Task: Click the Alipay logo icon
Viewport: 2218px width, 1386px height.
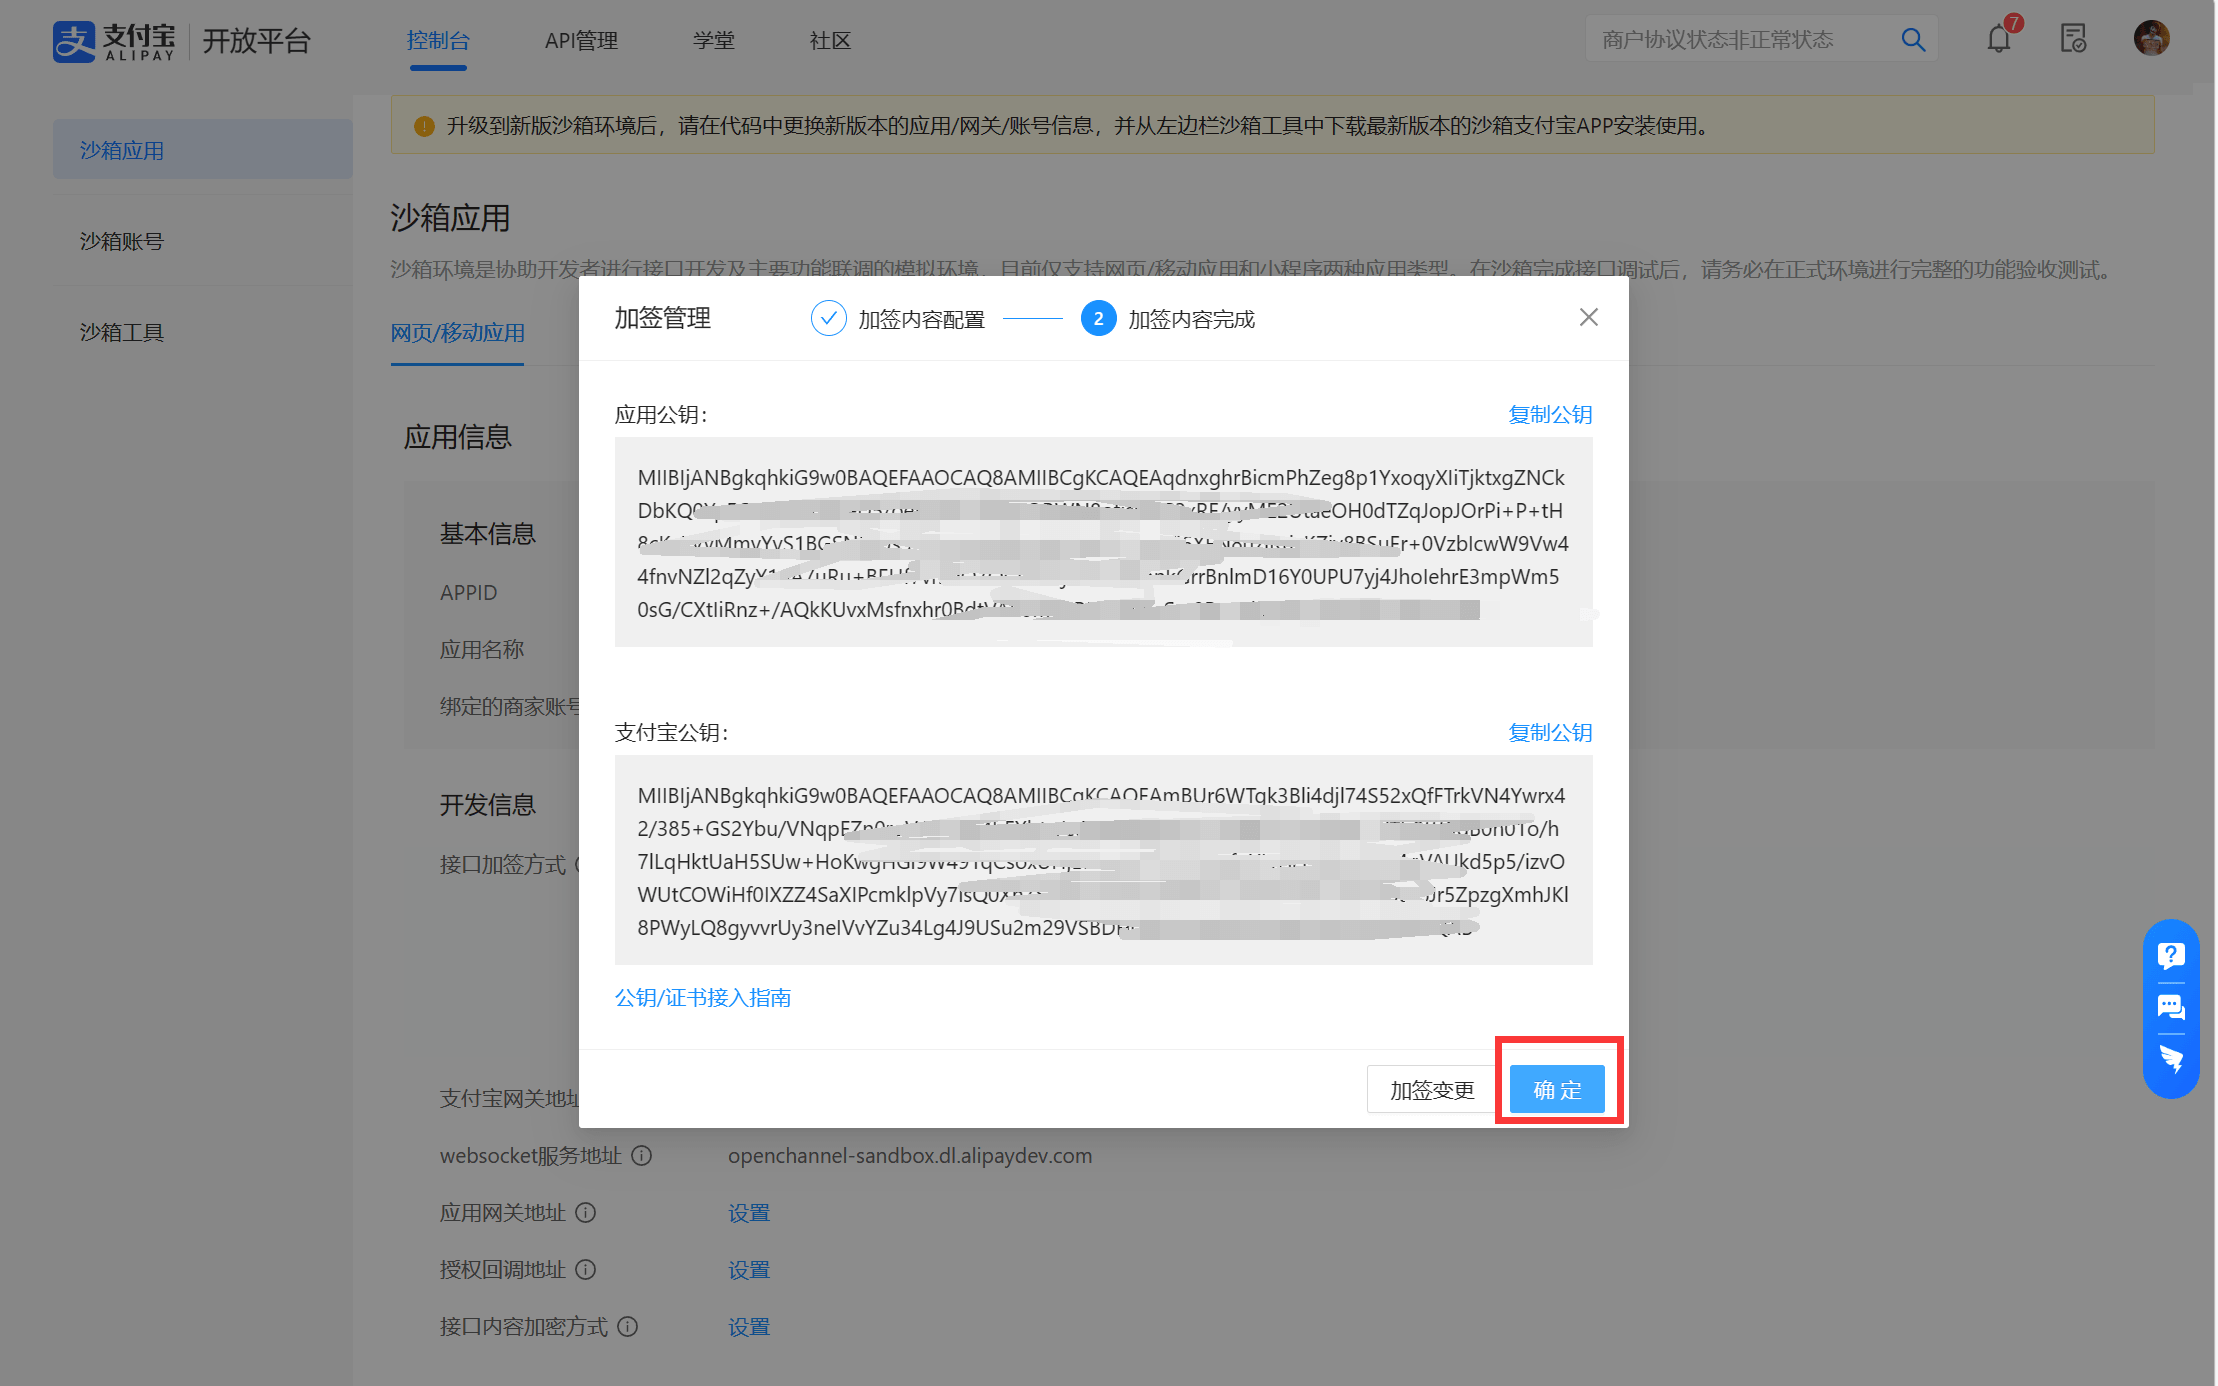Action: (74, 41)
